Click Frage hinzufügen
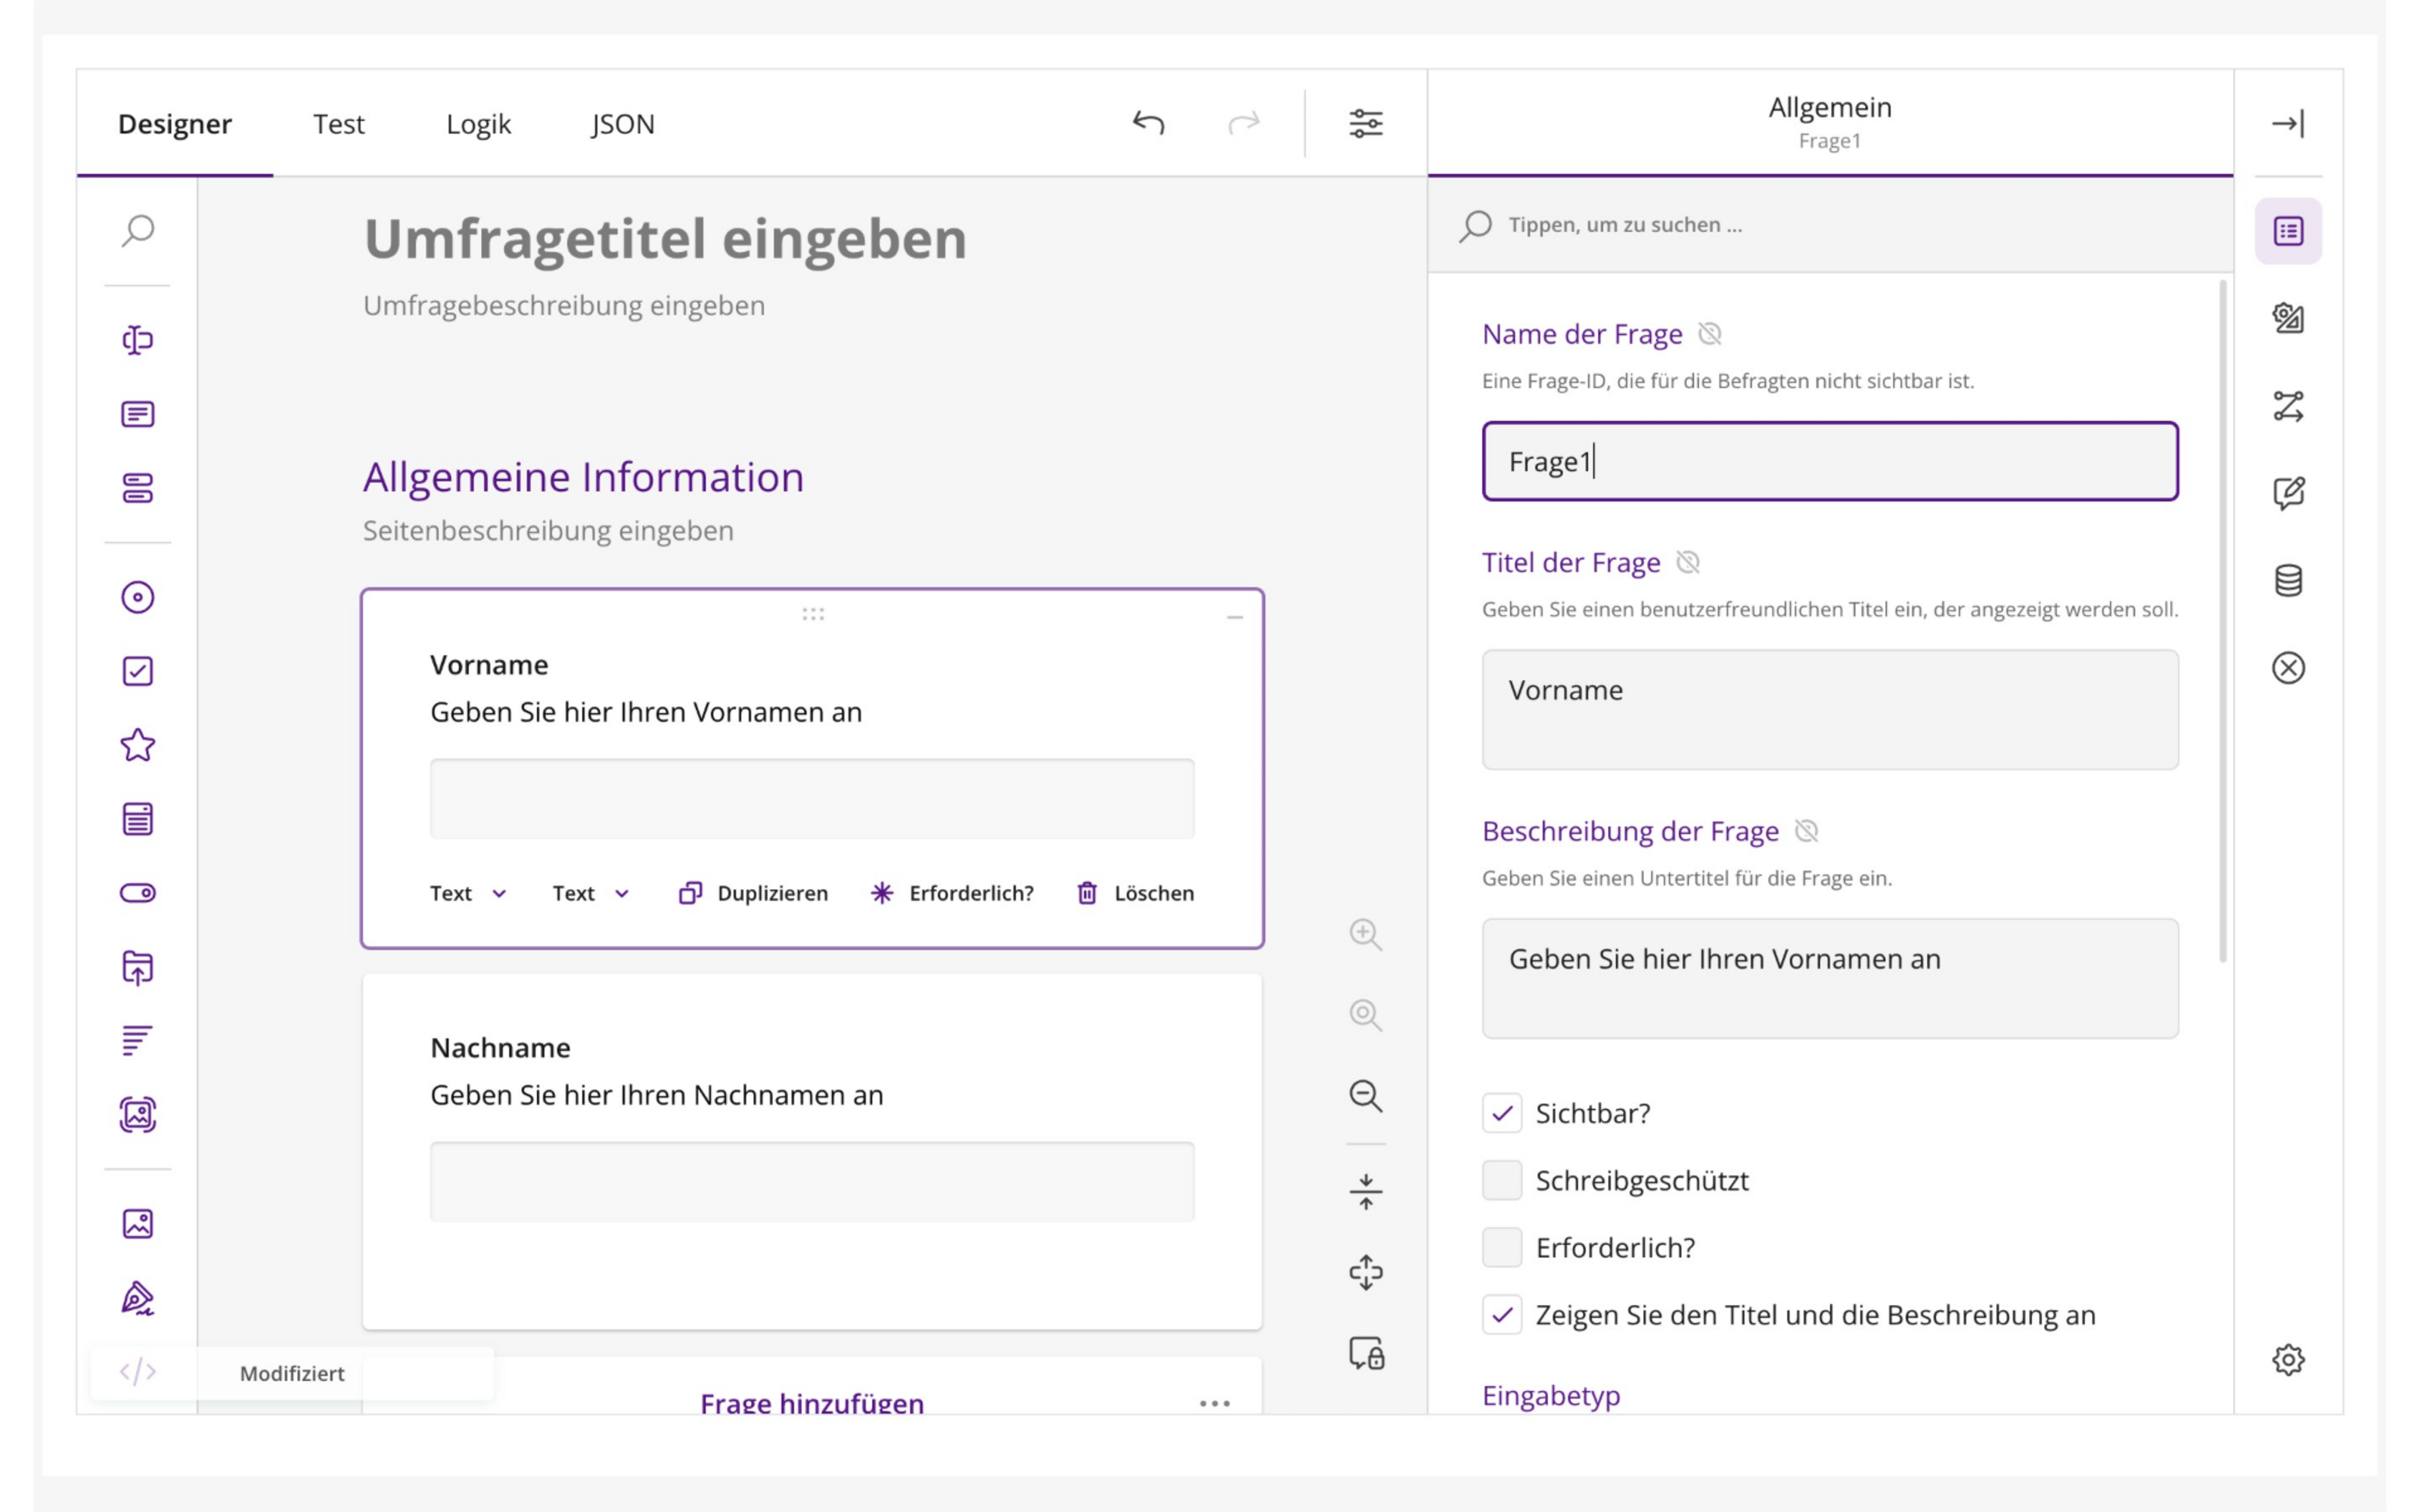 pos(812,1402)
